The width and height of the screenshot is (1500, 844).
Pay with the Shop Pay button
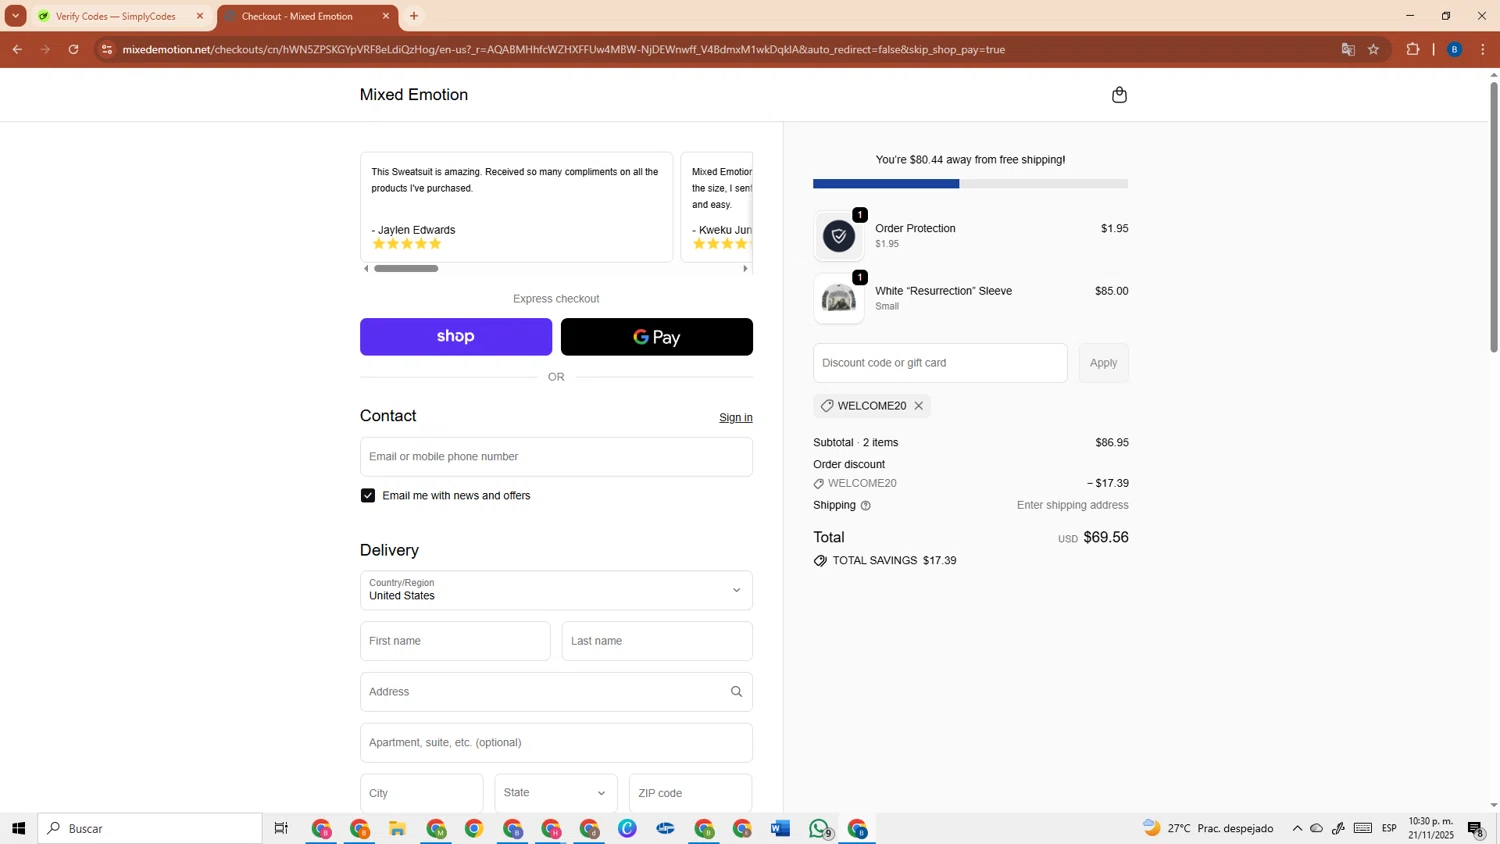tap(456, 337)
